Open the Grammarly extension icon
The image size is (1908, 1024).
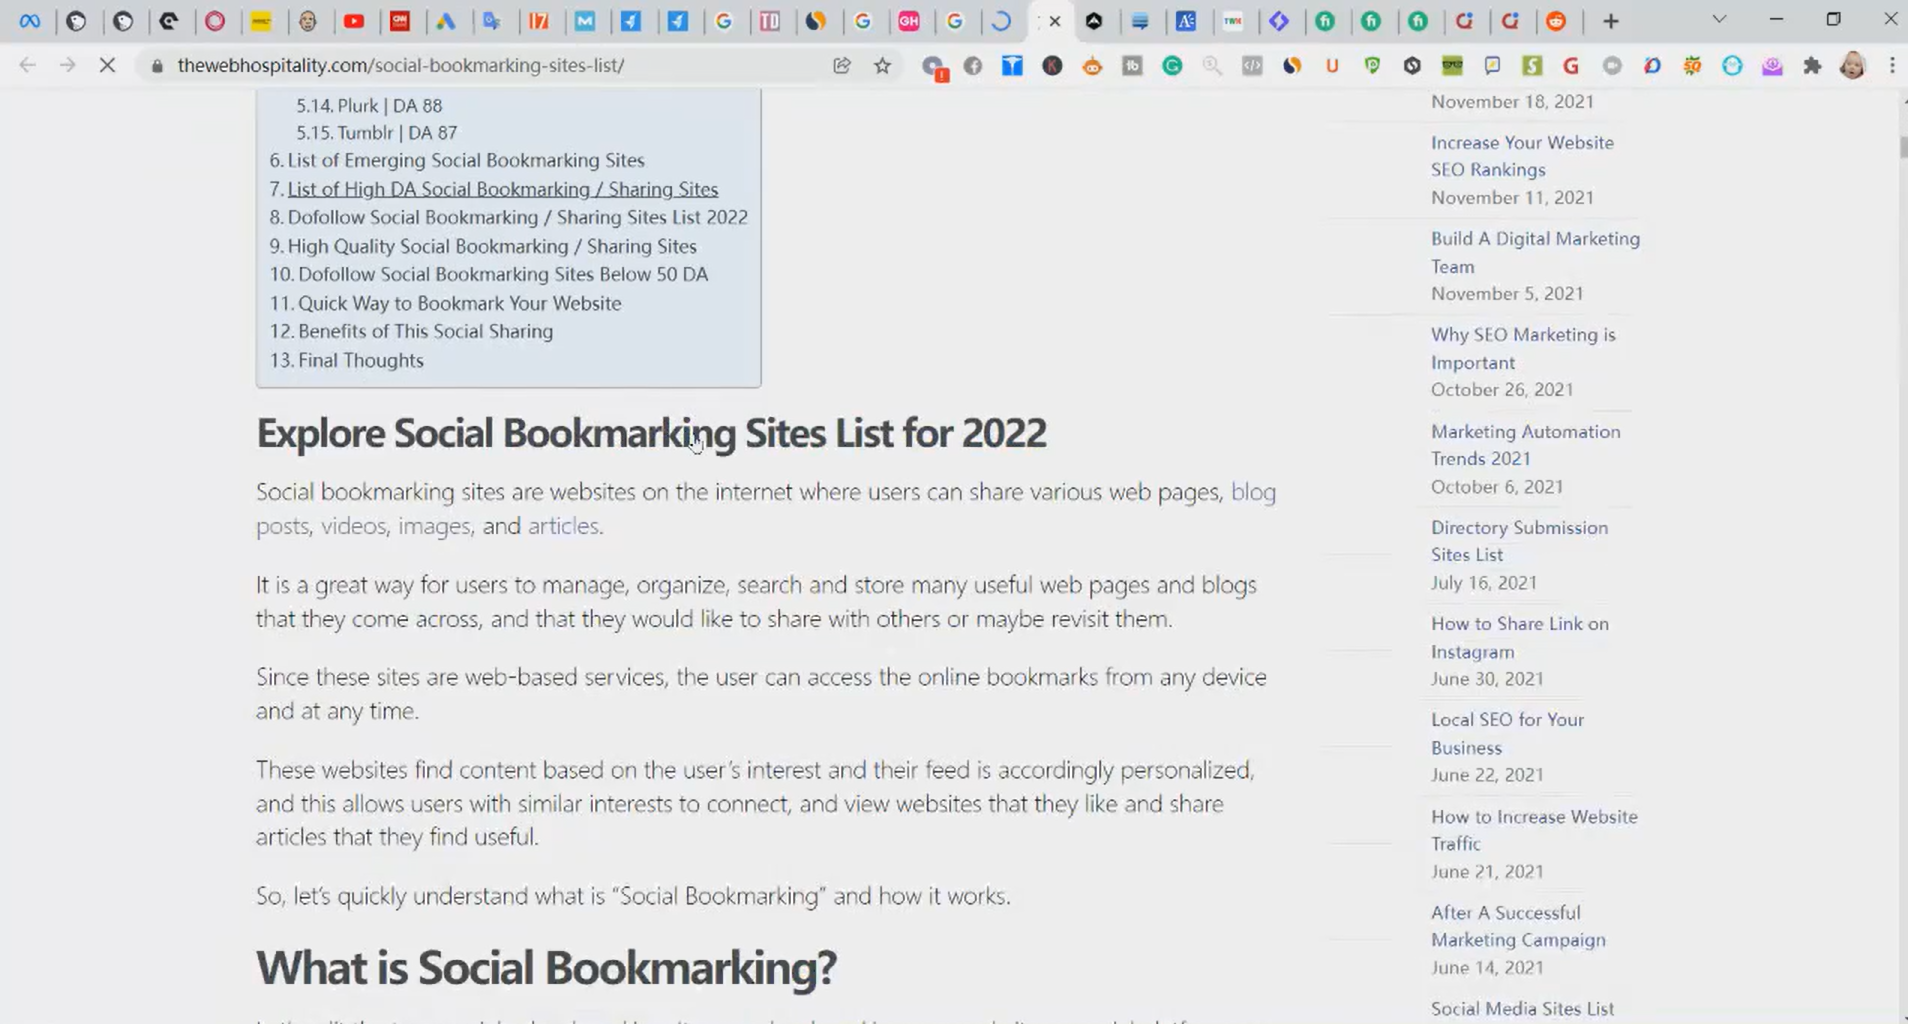point(1172,66)
